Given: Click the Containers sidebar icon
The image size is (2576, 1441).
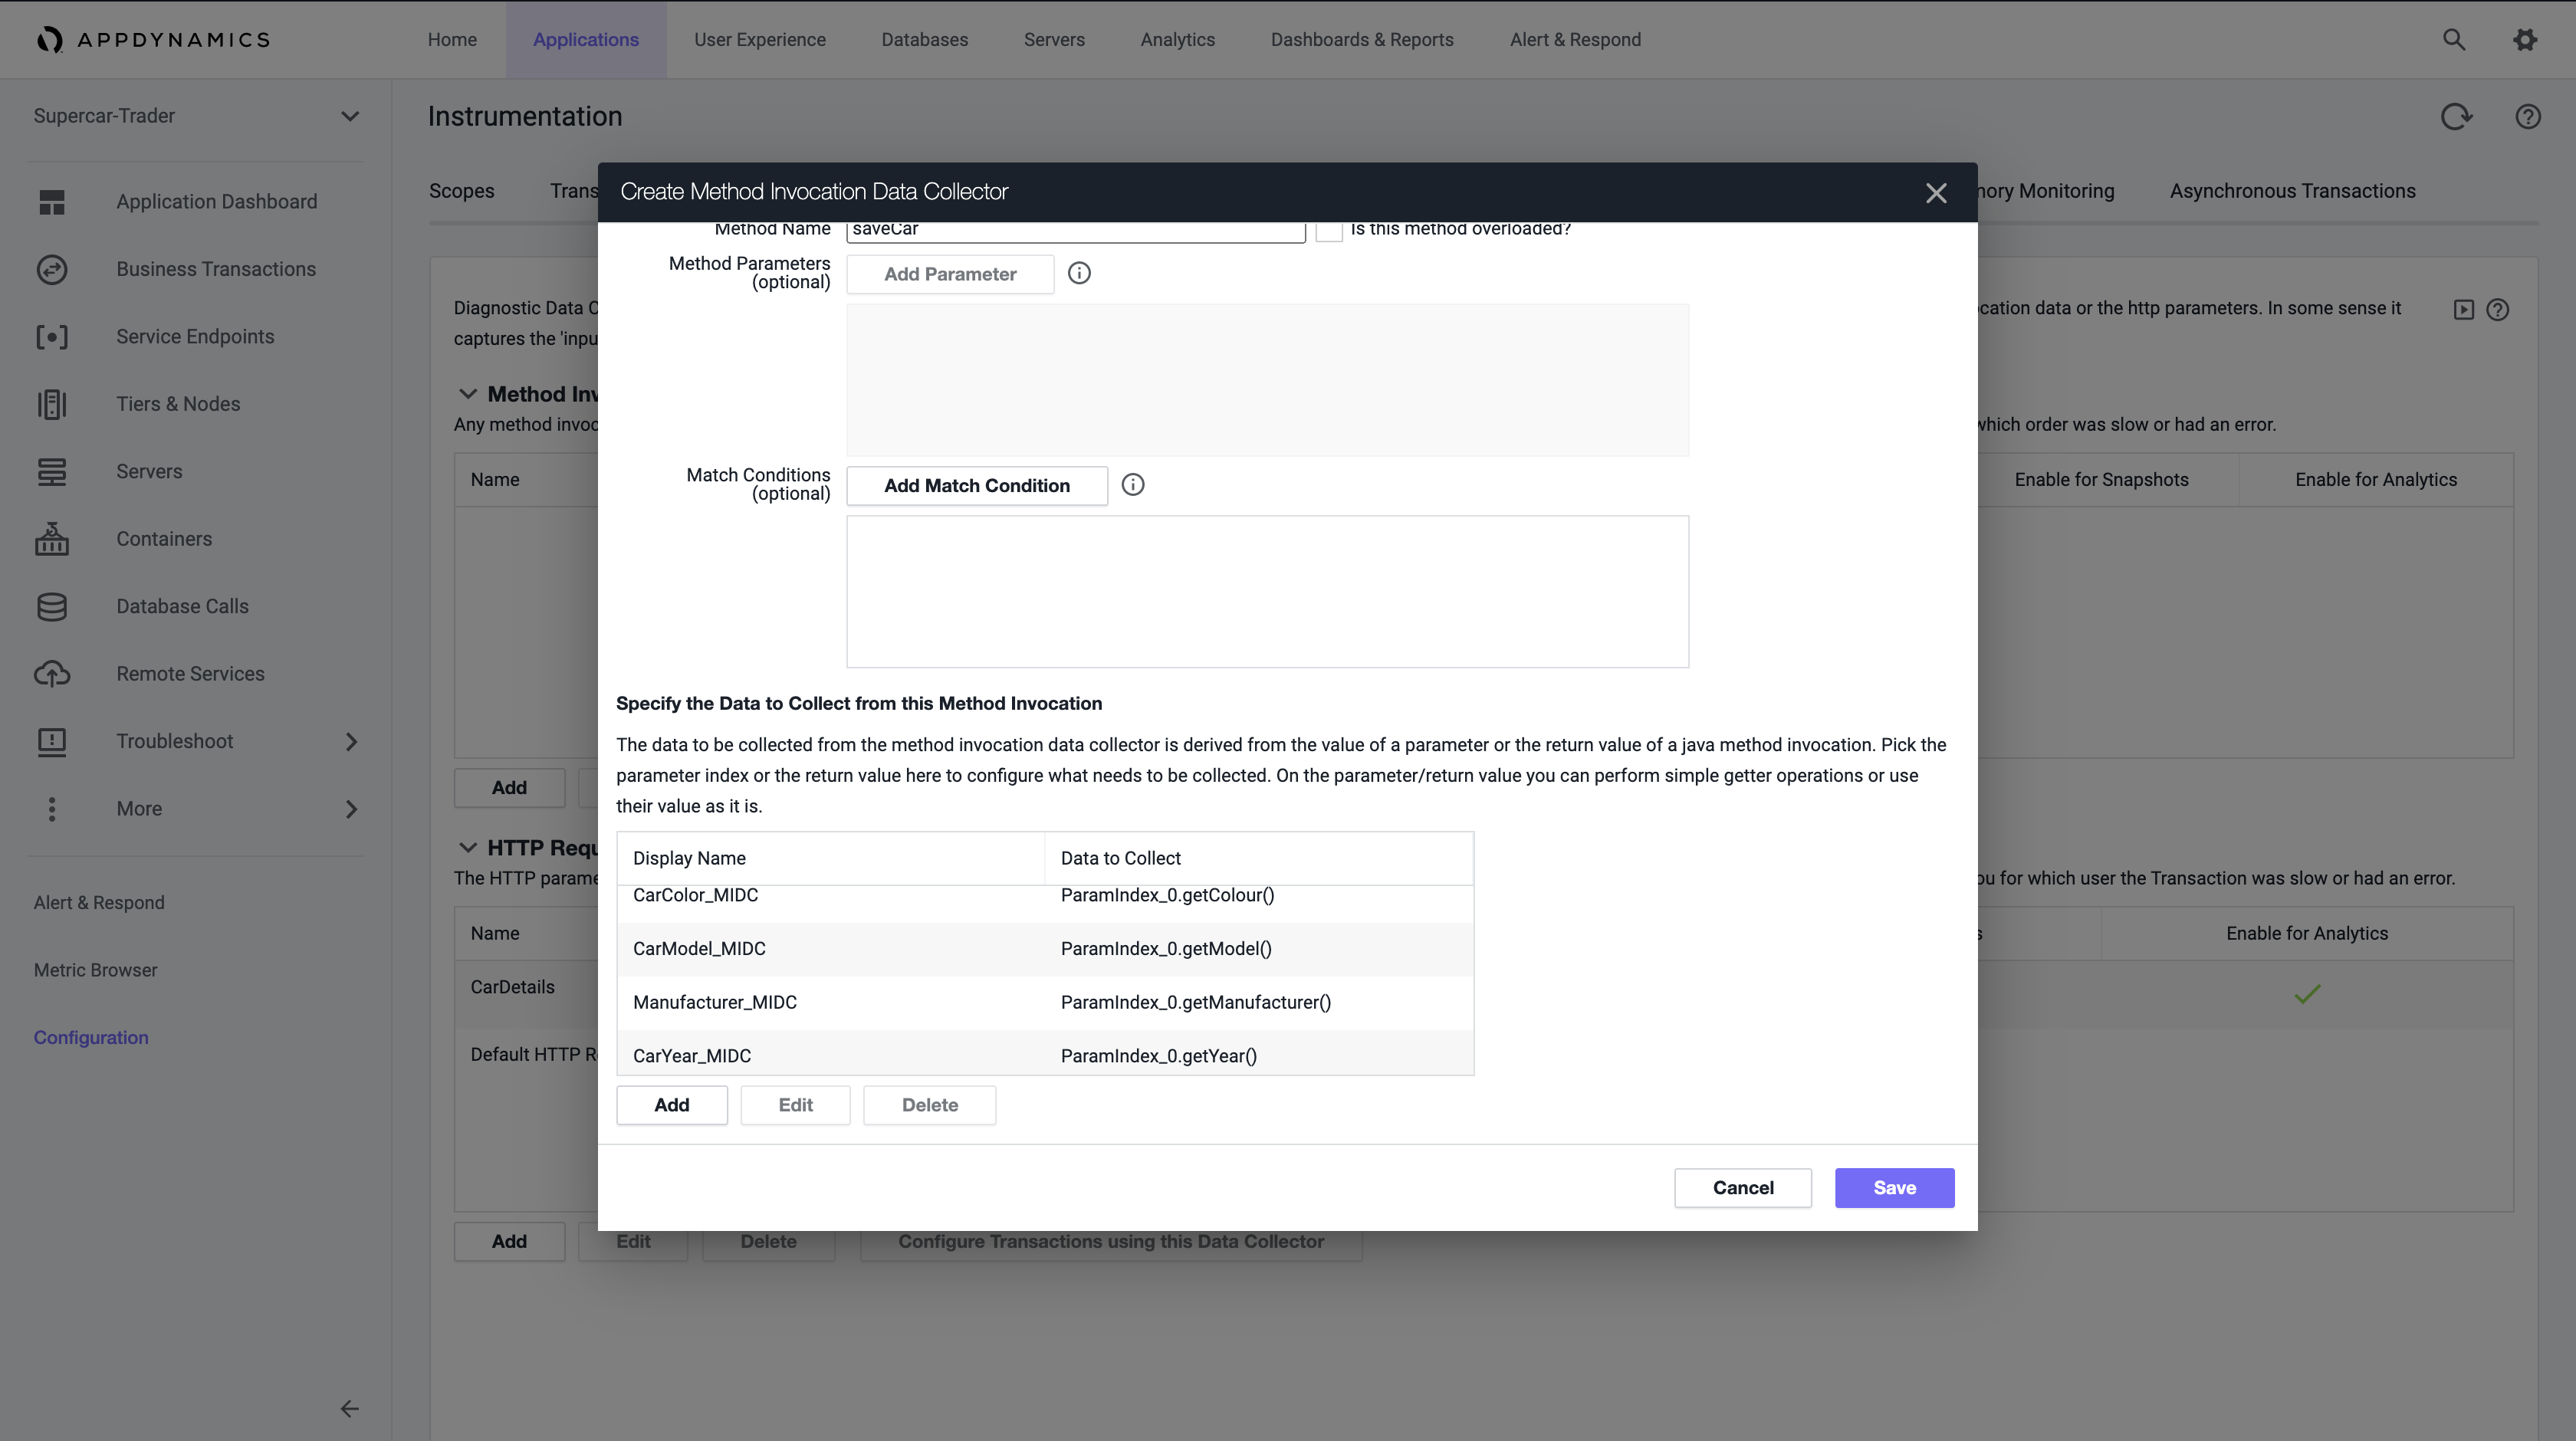Looking at the screenshot, I should pyautogui.click(x=52, y=539).
